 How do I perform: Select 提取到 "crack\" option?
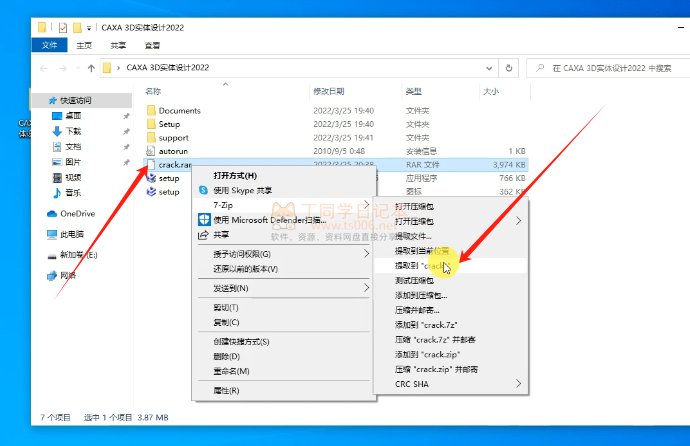[x=451, y=266]
